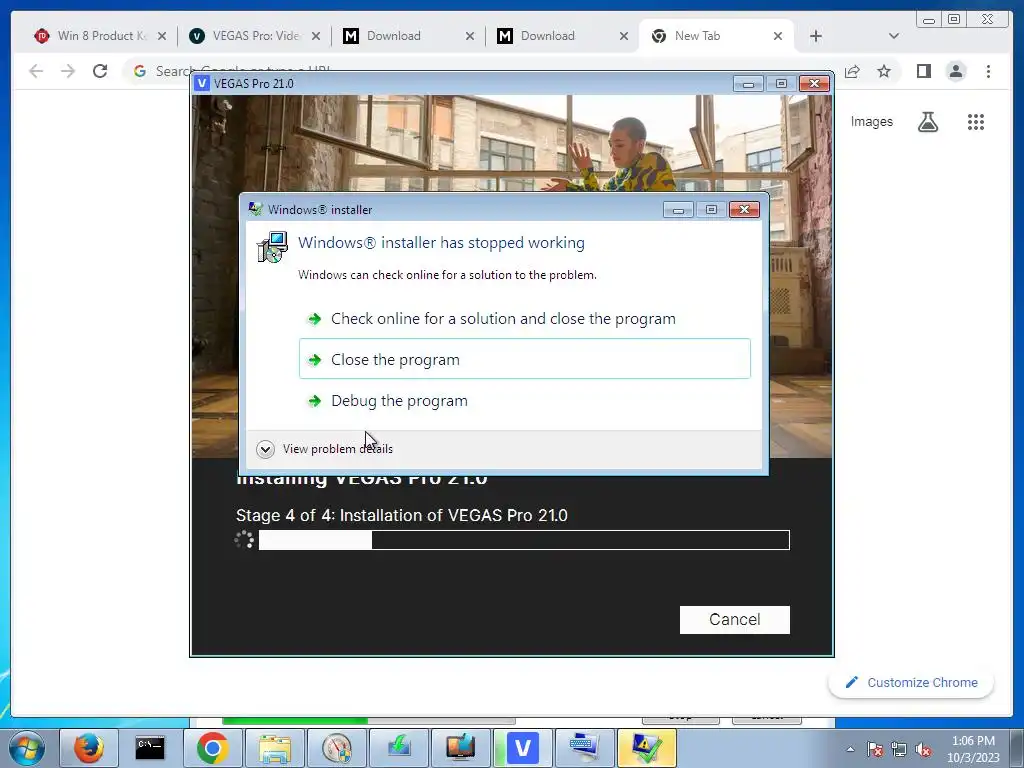This screenshot has height=768, width=1024.
Task: Click Windows installer dialog title icon
Action: (255, 209)
